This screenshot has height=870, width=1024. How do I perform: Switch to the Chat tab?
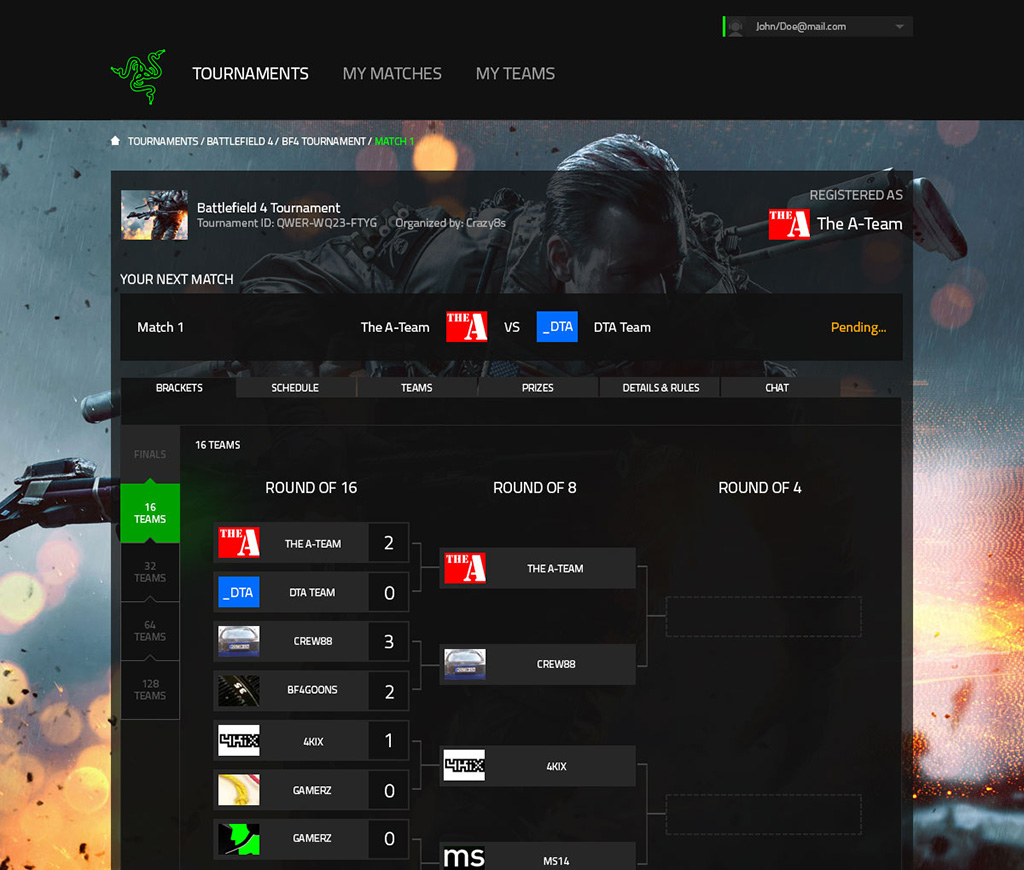pyautogui.click(x=777, y=387)
